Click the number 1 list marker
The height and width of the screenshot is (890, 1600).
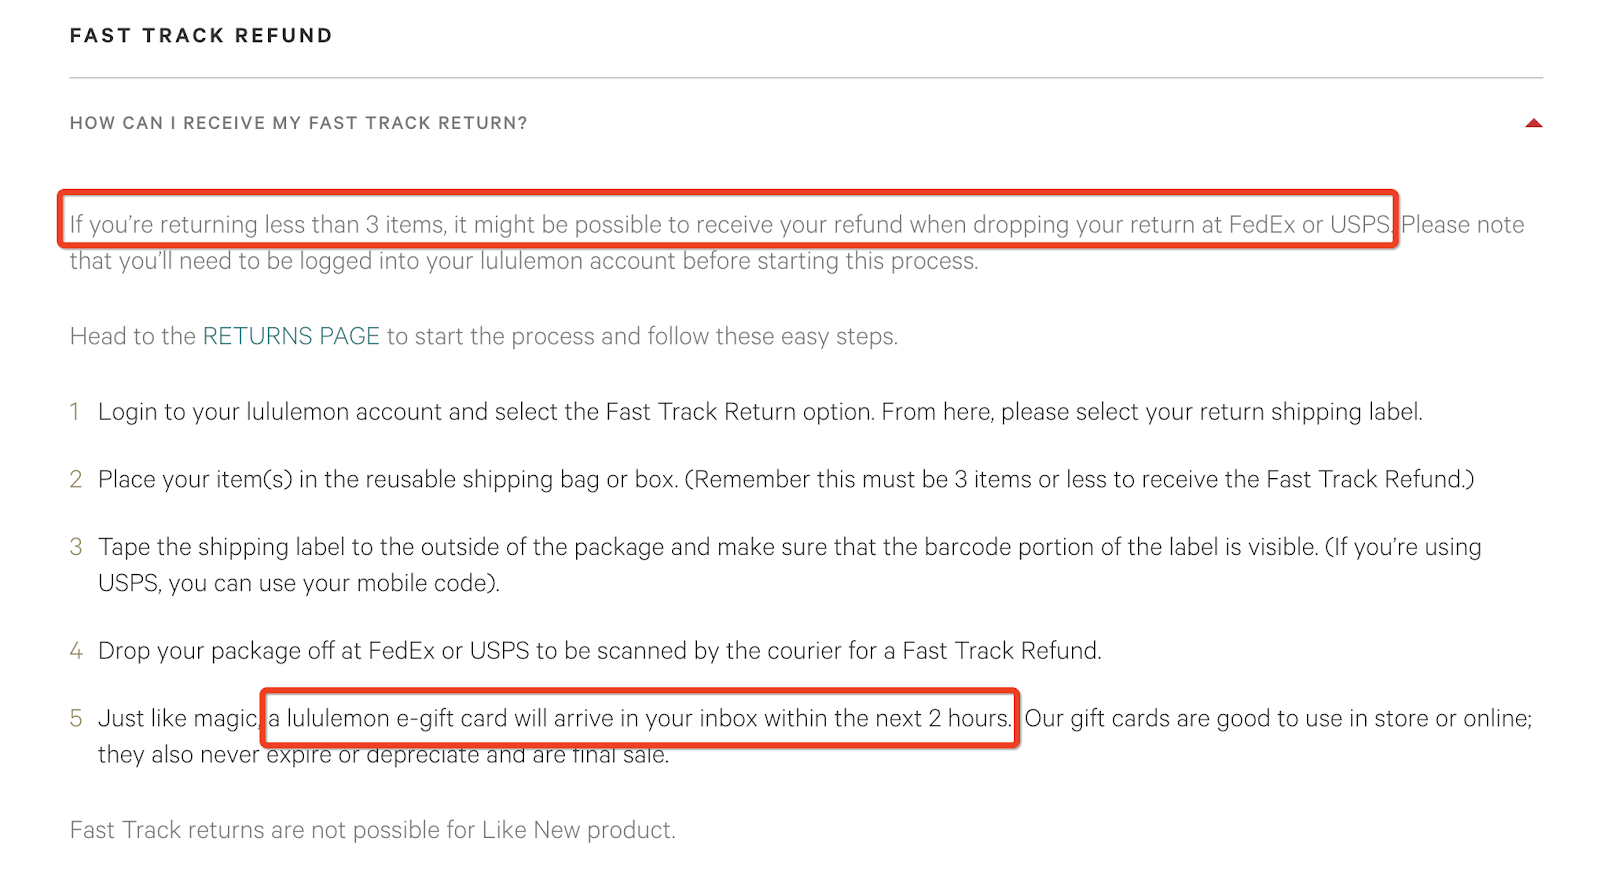pyautogui.click(x=75, y=411)
